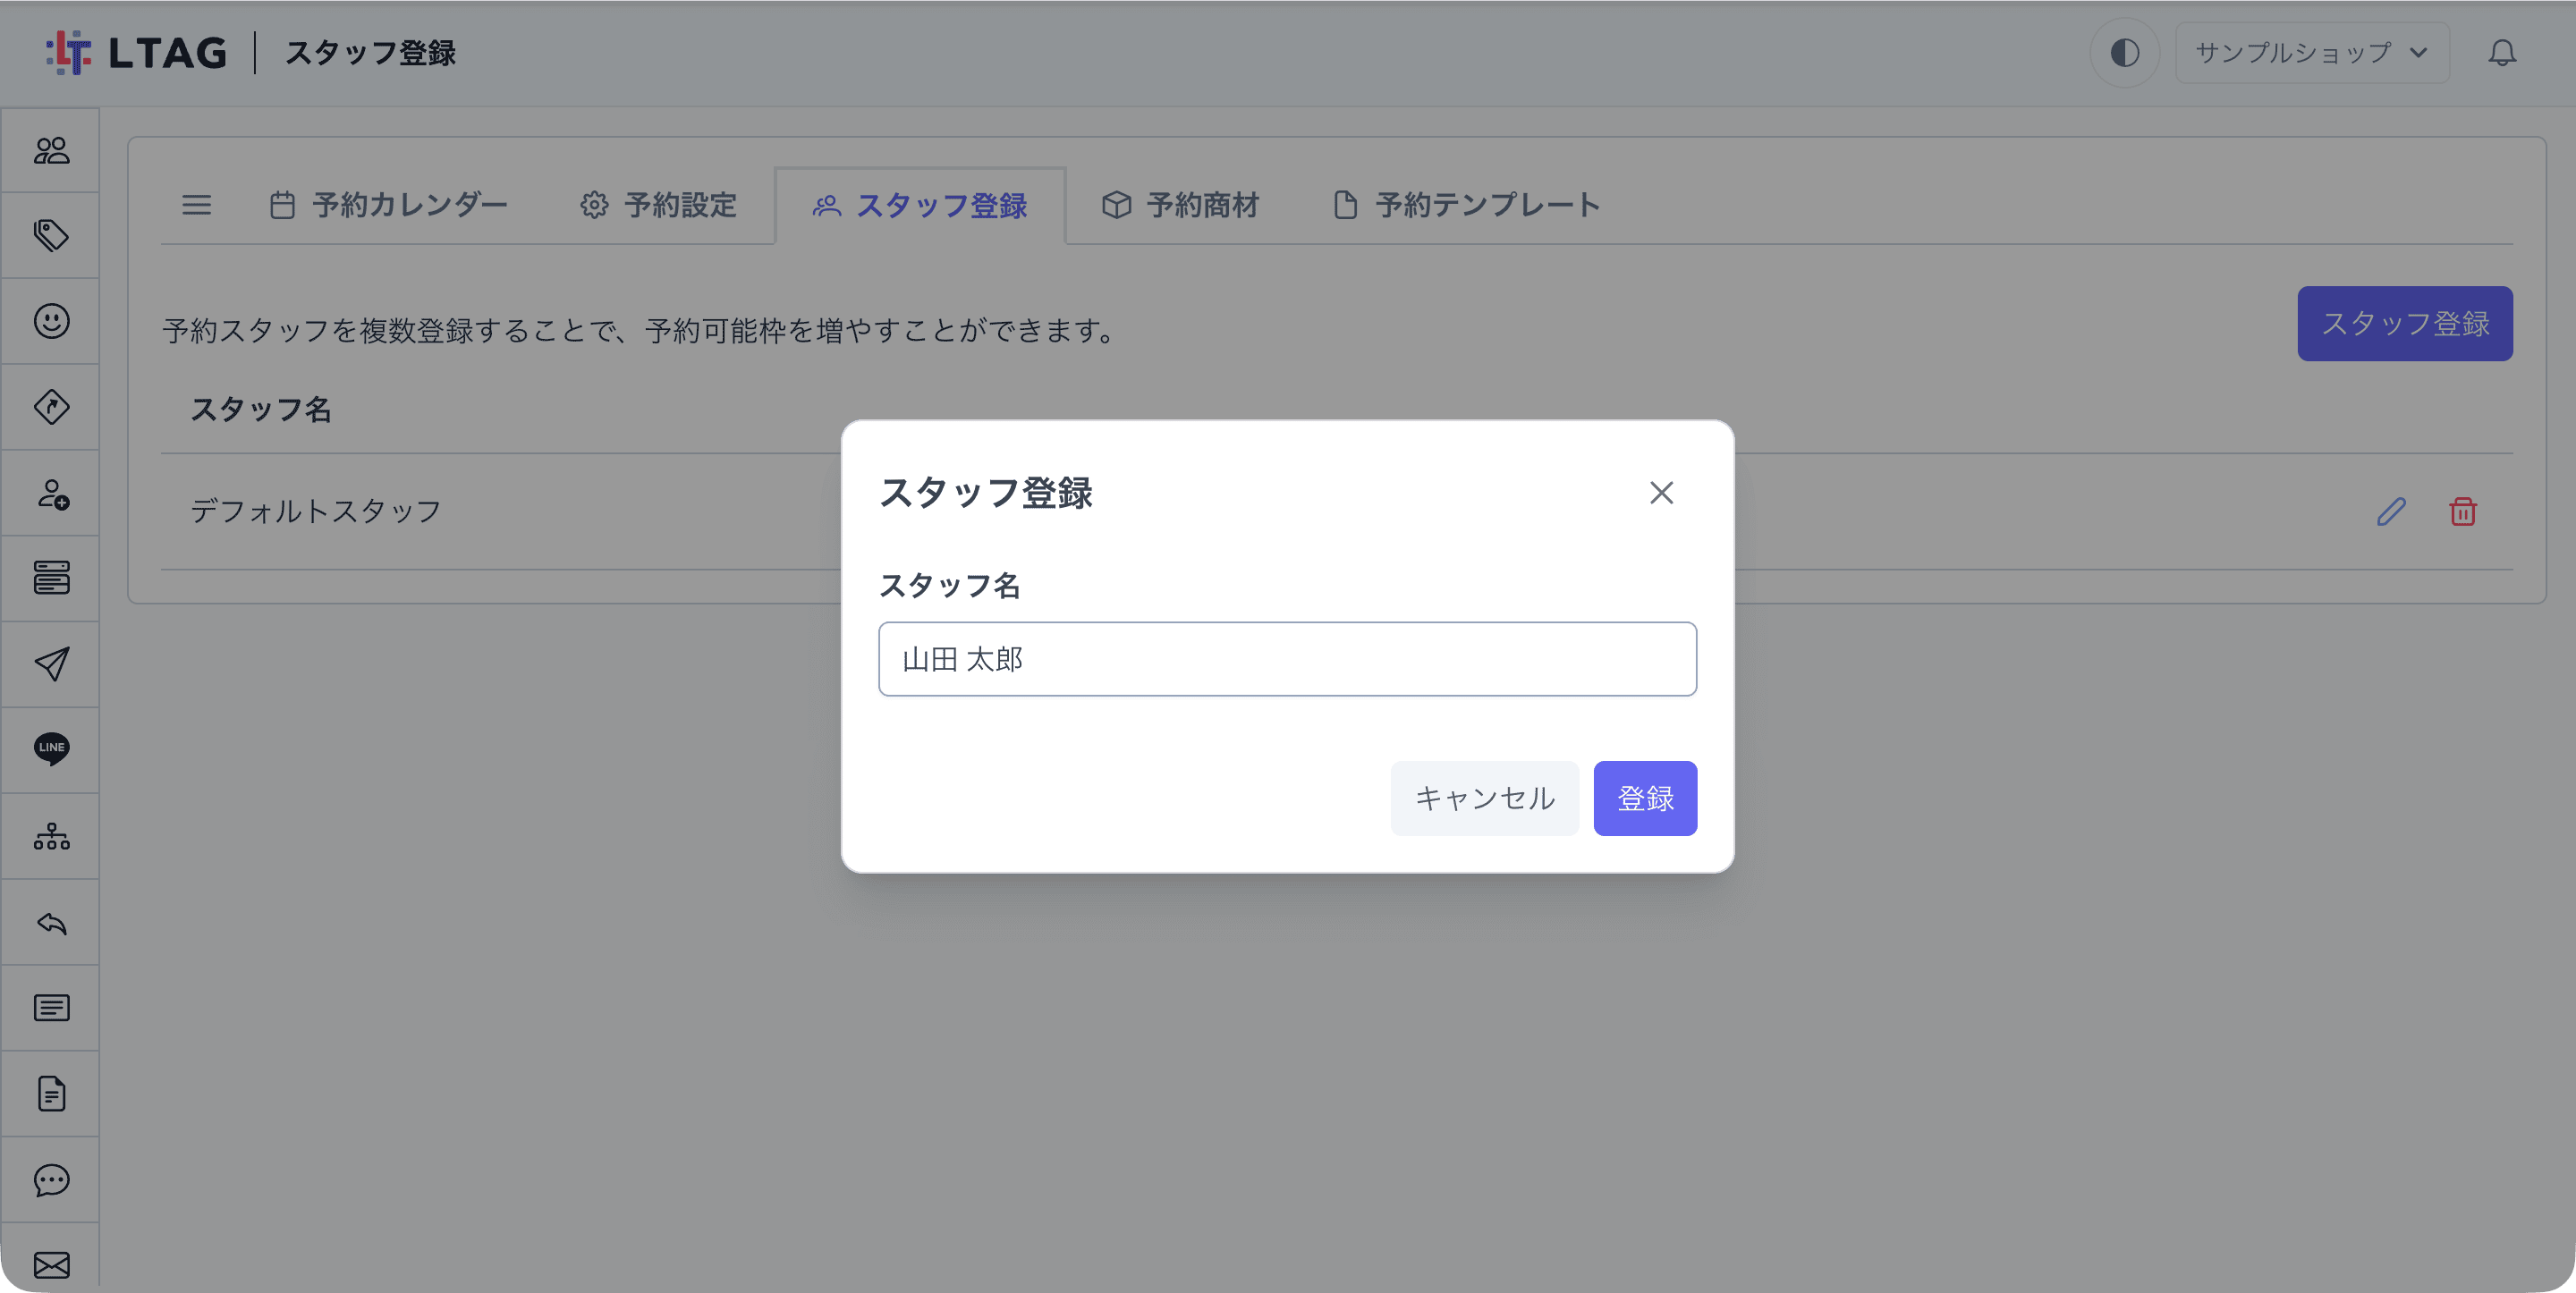This screenshot has height=1293, width=2576.
Task: Click the paper plane send icon
Action: click(x=51, y=664)
